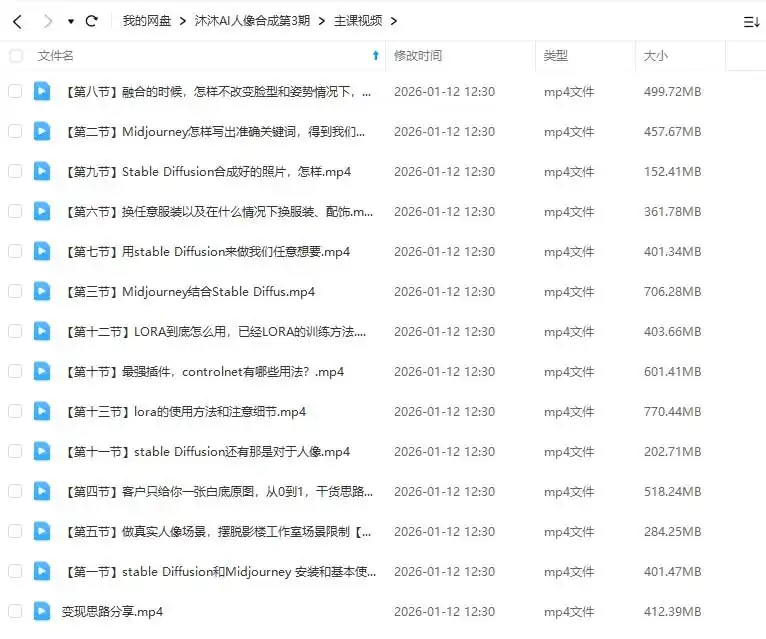The image size is (766, 639).
Task: Check the box for 变现思路分享.mp4
Action: pyautogui.click(x=15, y=612)
